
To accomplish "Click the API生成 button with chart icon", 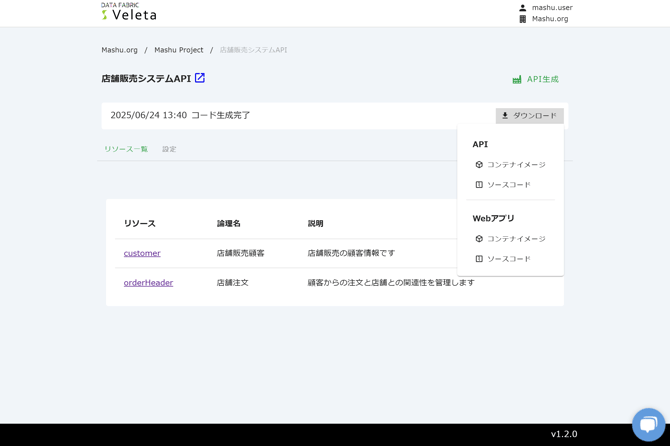I will tap(535, 79).
